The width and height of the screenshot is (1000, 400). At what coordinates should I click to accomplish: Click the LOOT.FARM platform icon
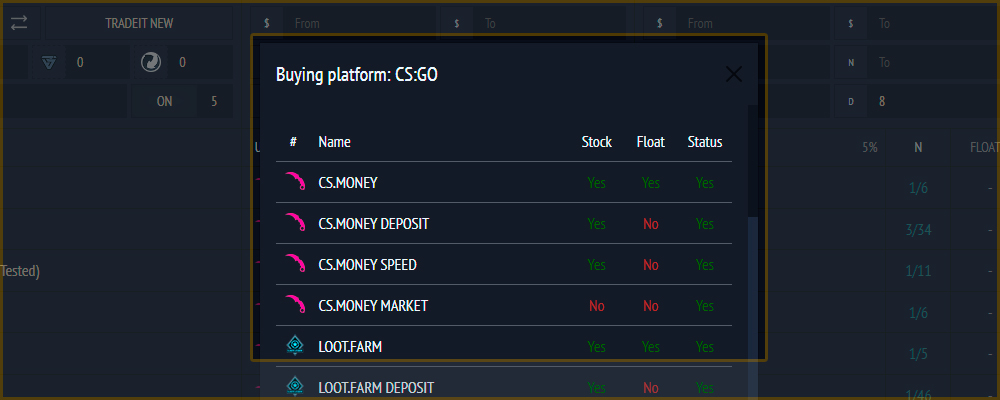click(294, 346)
